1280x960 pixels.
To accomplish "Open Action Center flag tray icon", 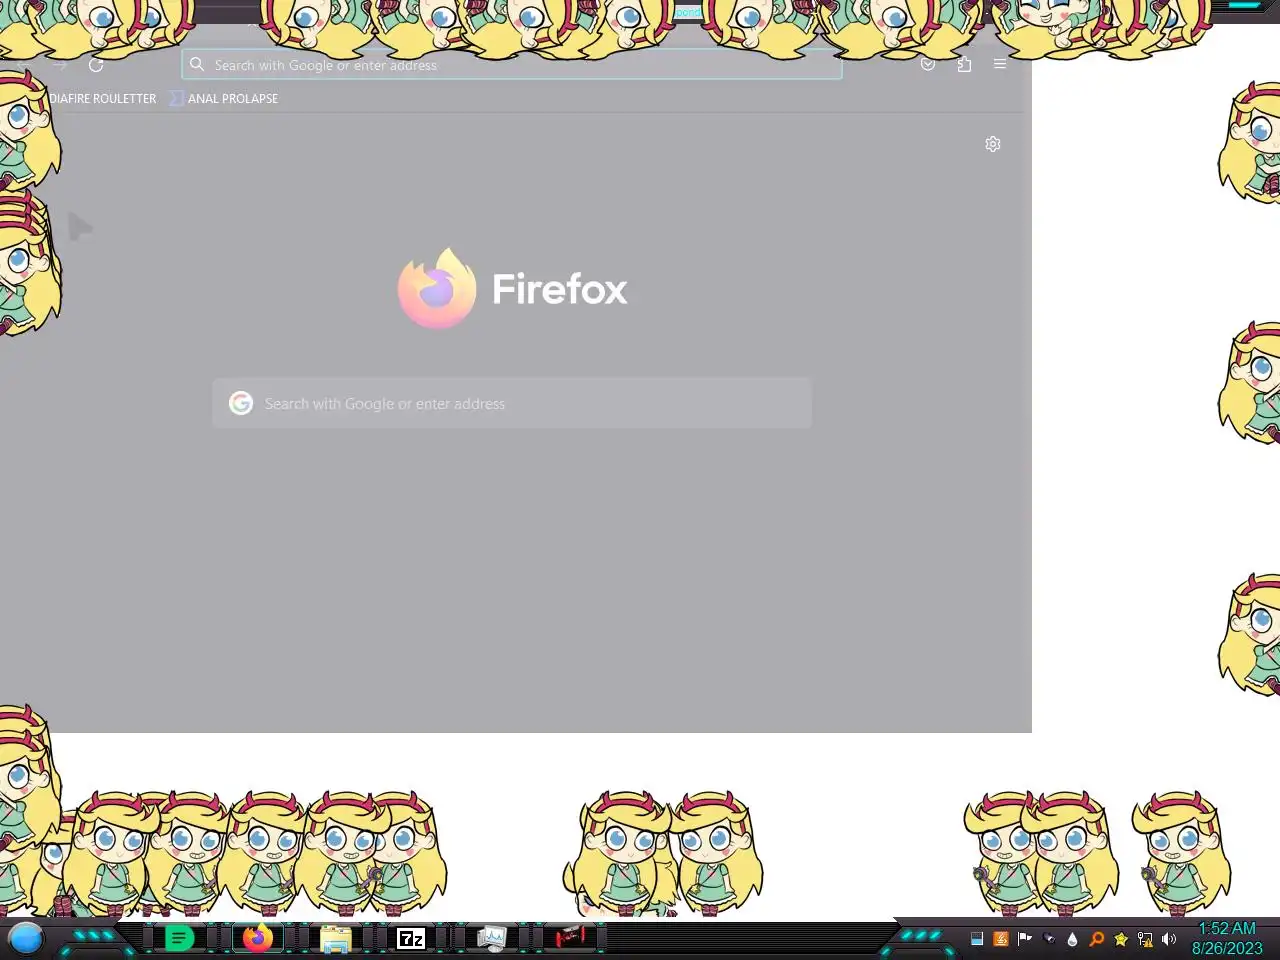I will click(1025, 939).
